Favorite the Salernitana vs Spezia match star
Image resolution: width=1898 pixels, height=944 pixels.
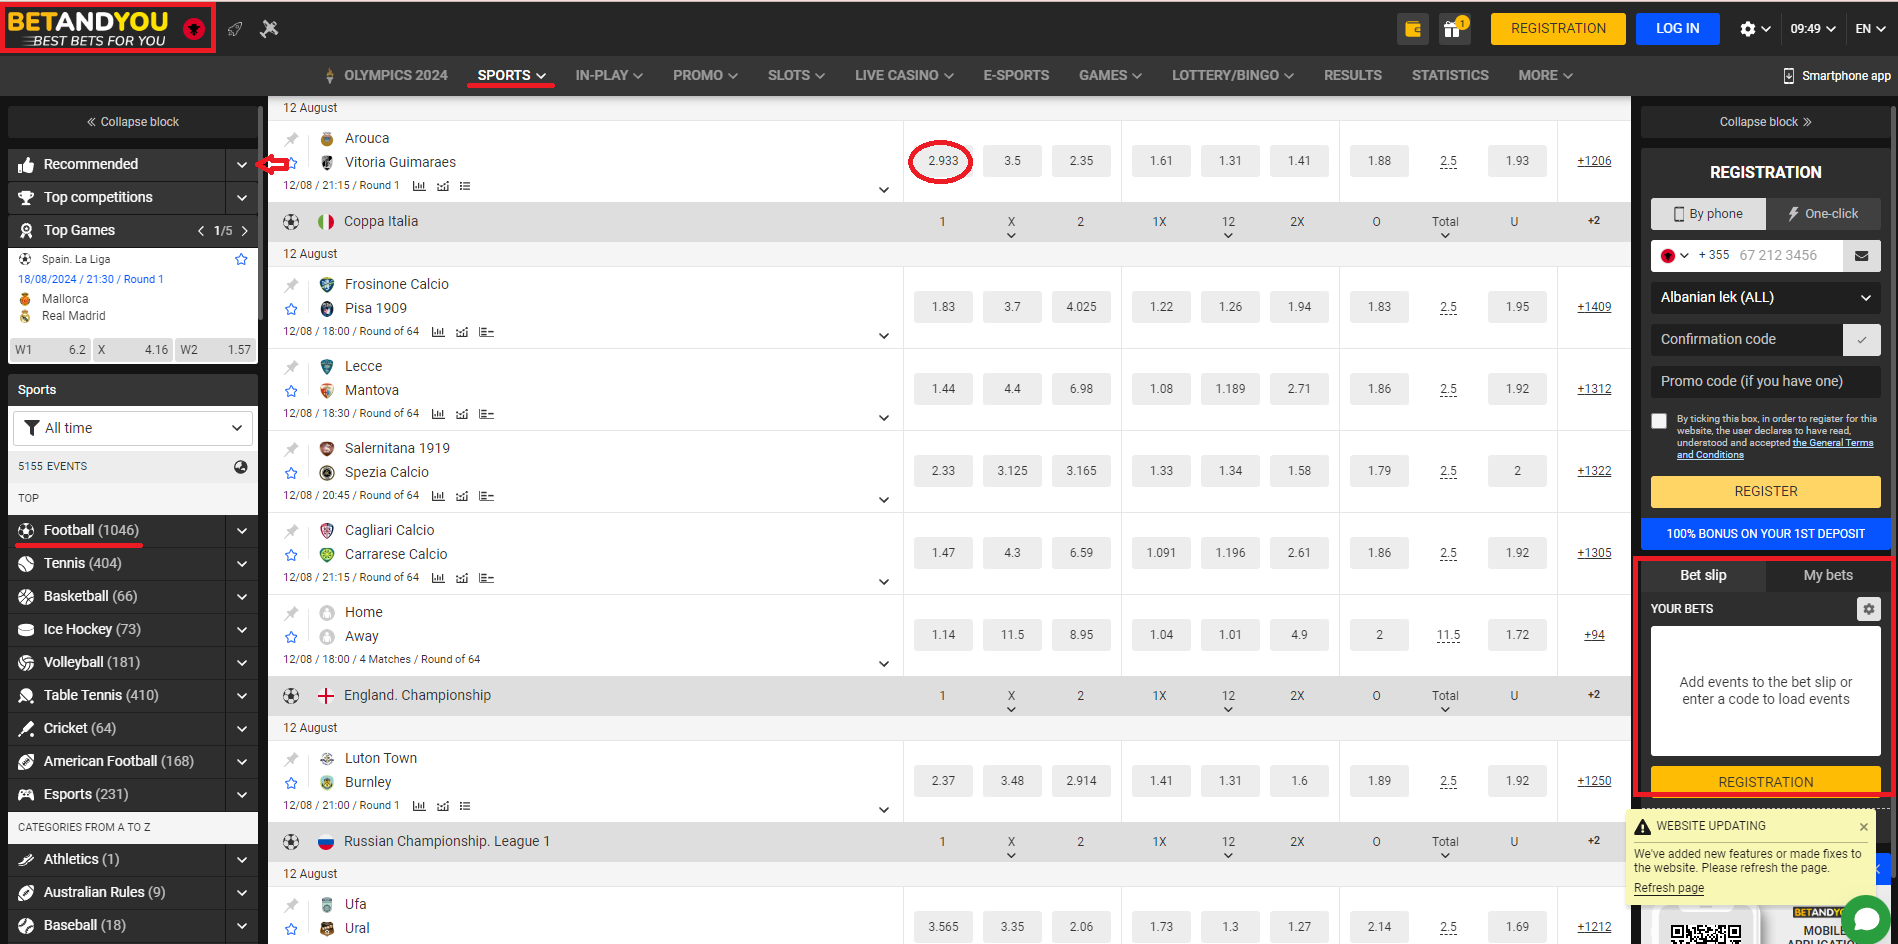click(x=291, y=474)
